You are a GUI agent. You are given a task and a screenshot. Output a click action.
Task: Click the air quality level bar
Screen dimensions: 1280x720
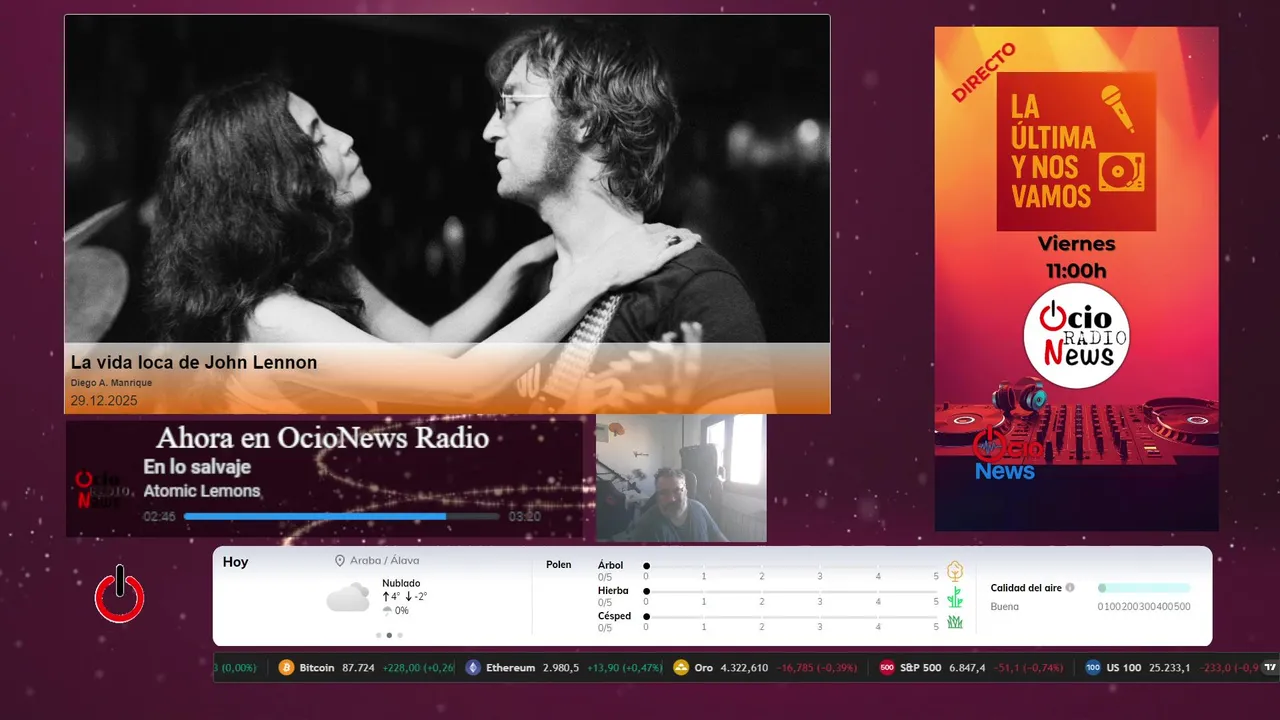point(1144,588)
